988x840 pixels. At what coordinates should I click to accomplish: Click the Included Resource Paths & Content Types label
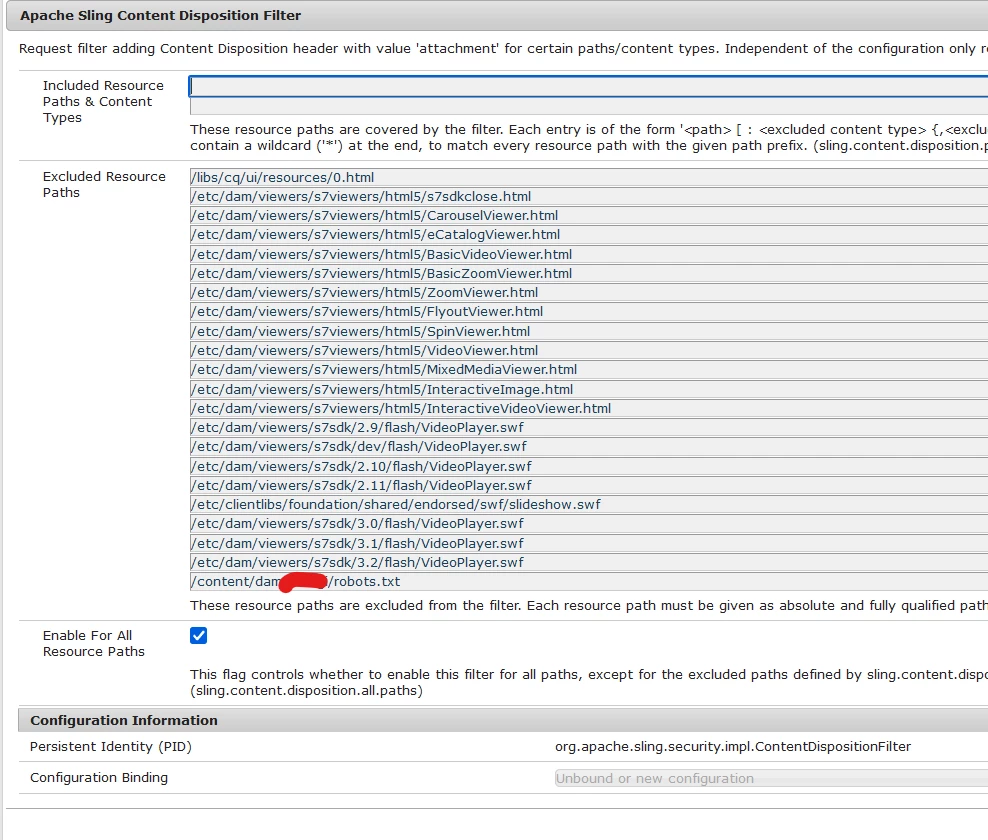(103, 101)
